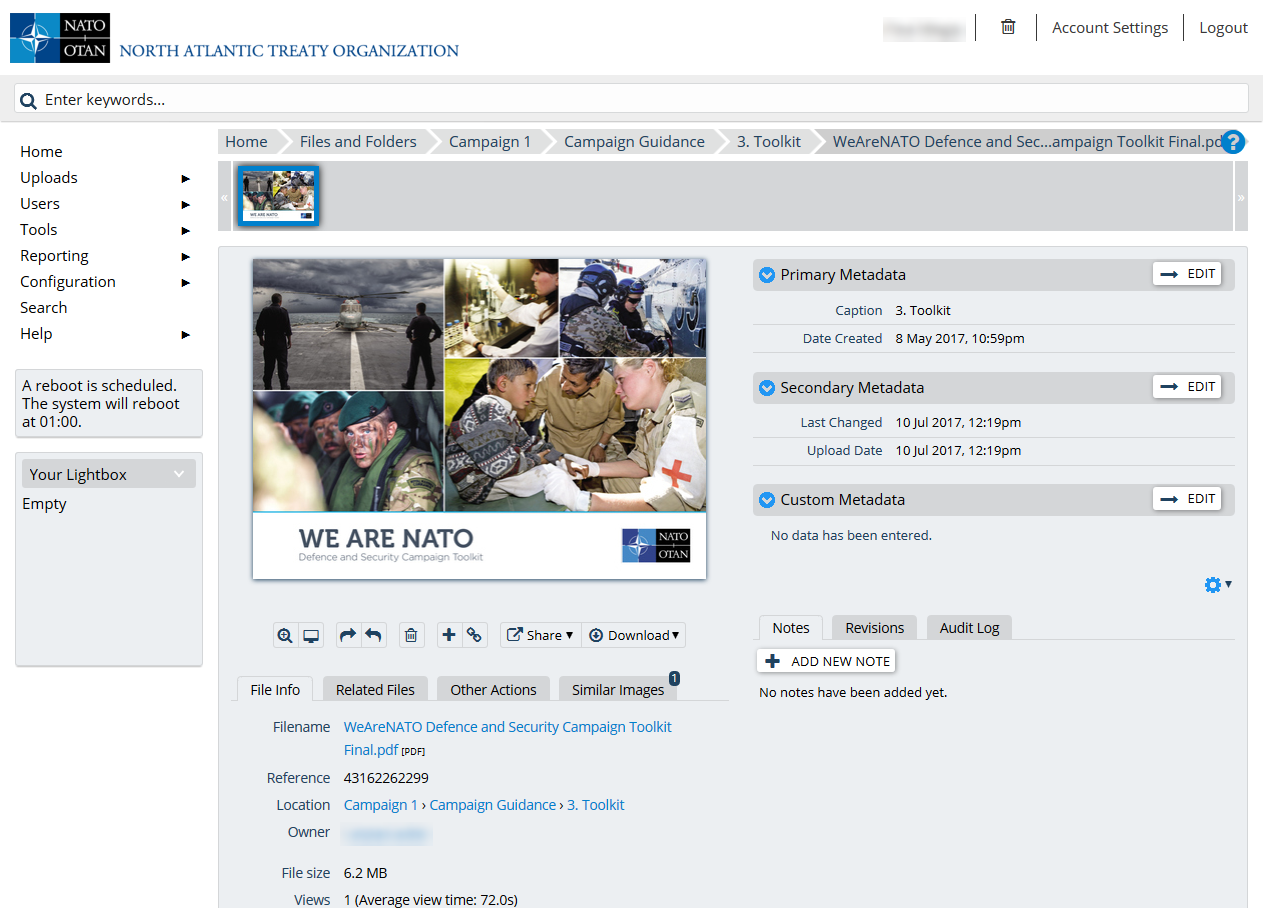Switch to the Other Actions tab

(x=493, y=689)
